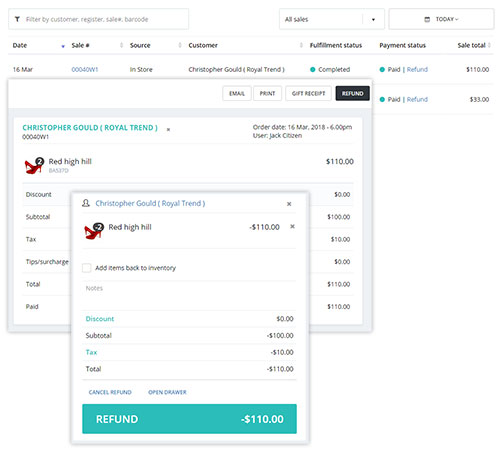Click Refund link on the $110.00 sale

417,70
